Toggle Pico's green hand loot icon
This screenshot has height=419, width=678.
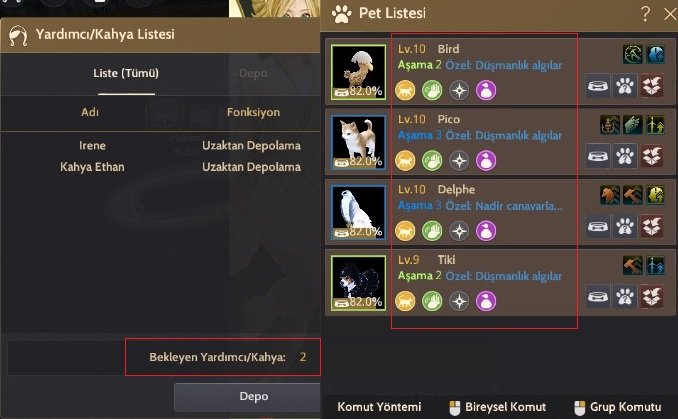click(432, 160)
